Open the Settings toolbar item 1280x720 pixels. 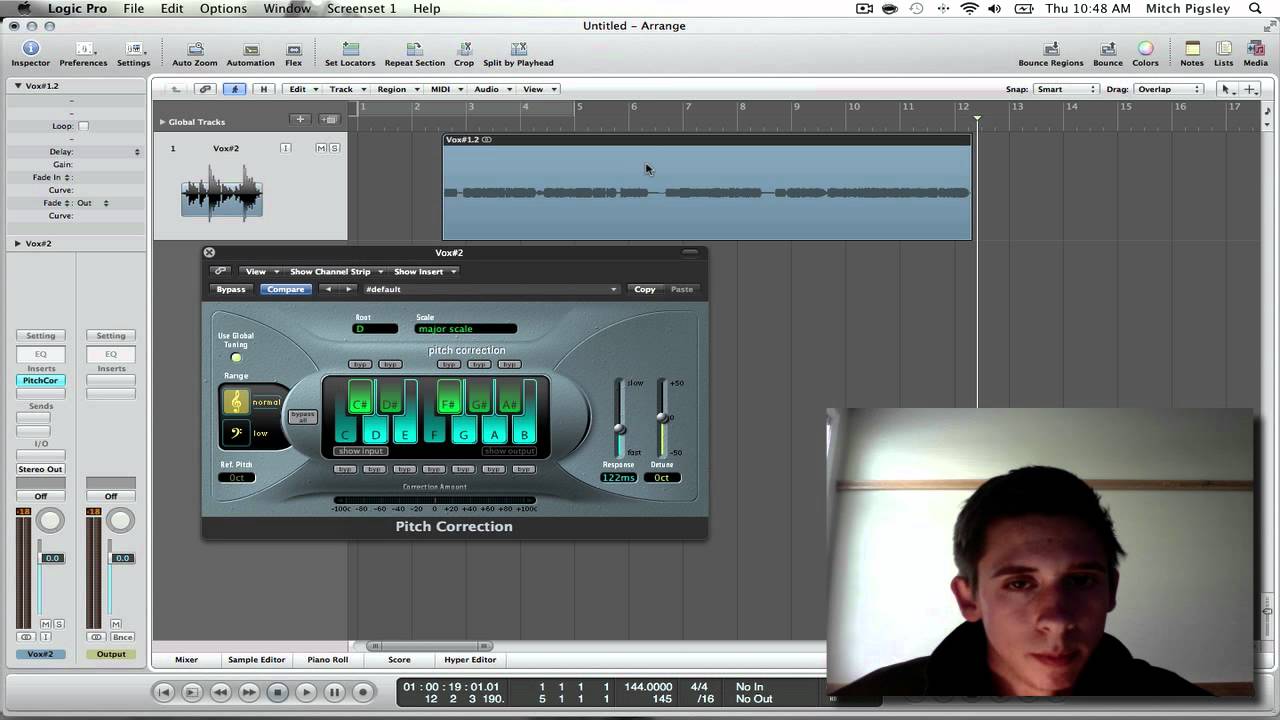tap(133, 54)
